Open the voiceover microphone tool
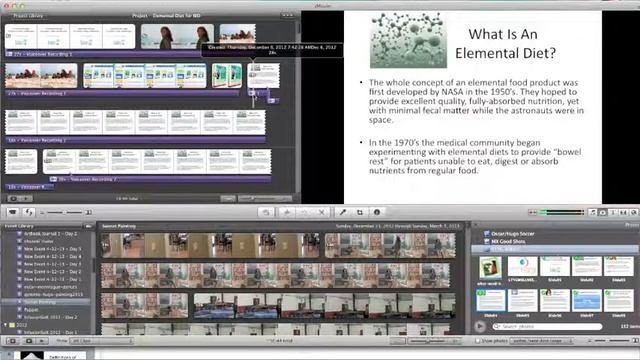Image resolution: width=640 pixels, height=360 pixels. click(343, 212)
